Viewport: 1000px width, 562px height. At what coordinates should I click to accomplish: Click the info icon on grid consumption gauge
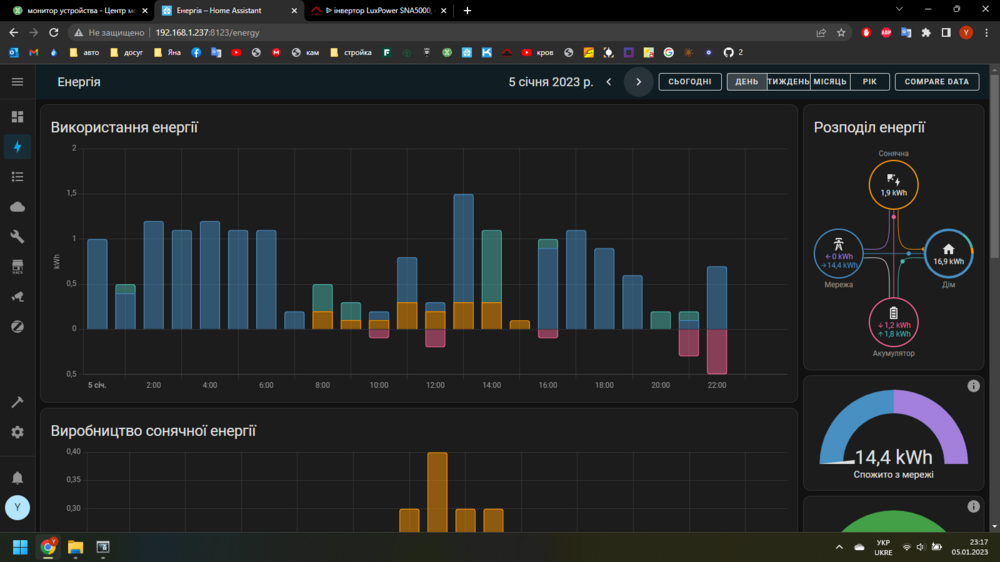tap(973, 386)
